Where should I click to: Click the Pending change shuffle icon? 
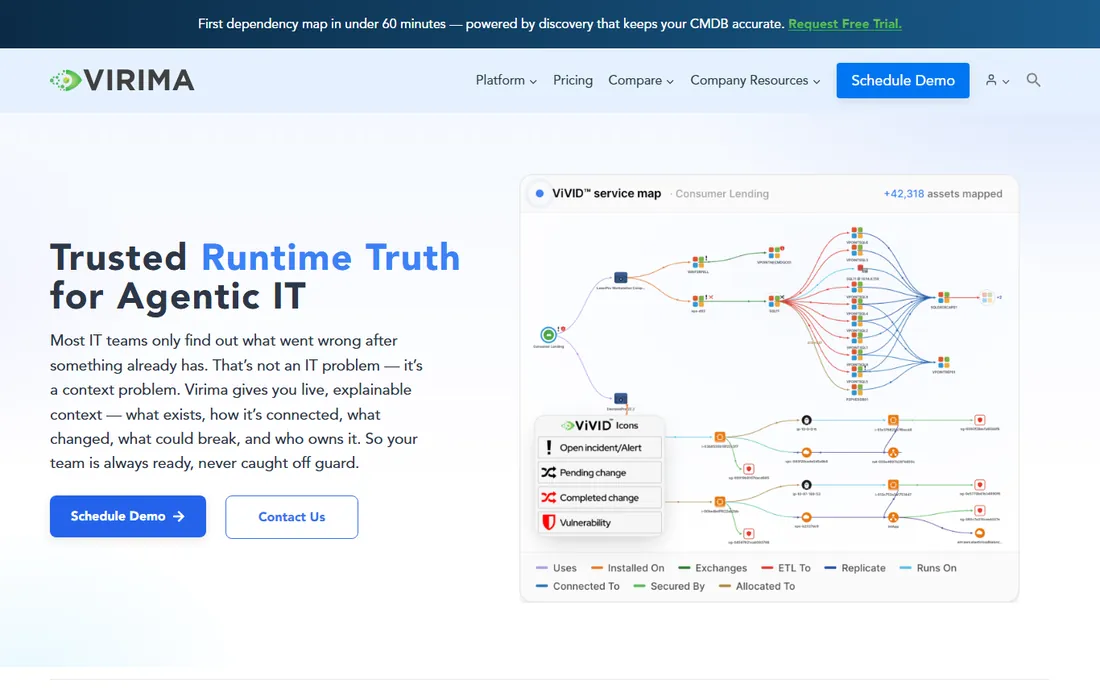pos(549,473)
